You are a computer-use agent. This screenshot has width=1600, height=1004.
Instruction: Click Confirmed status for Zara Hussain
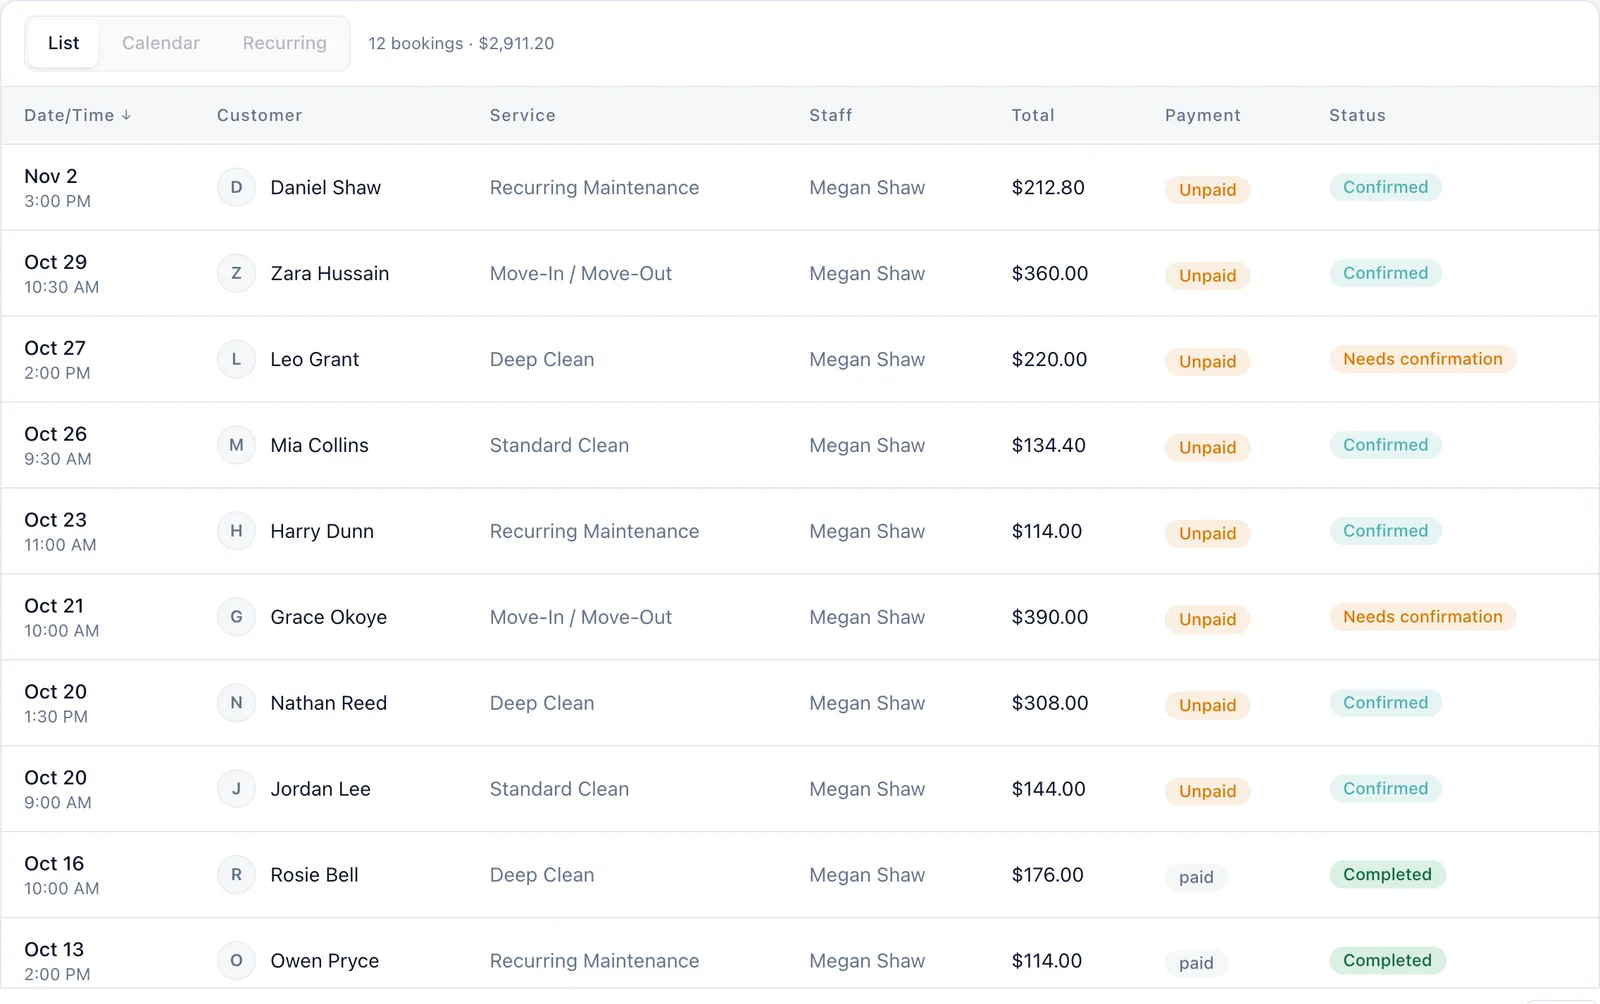[x=1385, y=273]
